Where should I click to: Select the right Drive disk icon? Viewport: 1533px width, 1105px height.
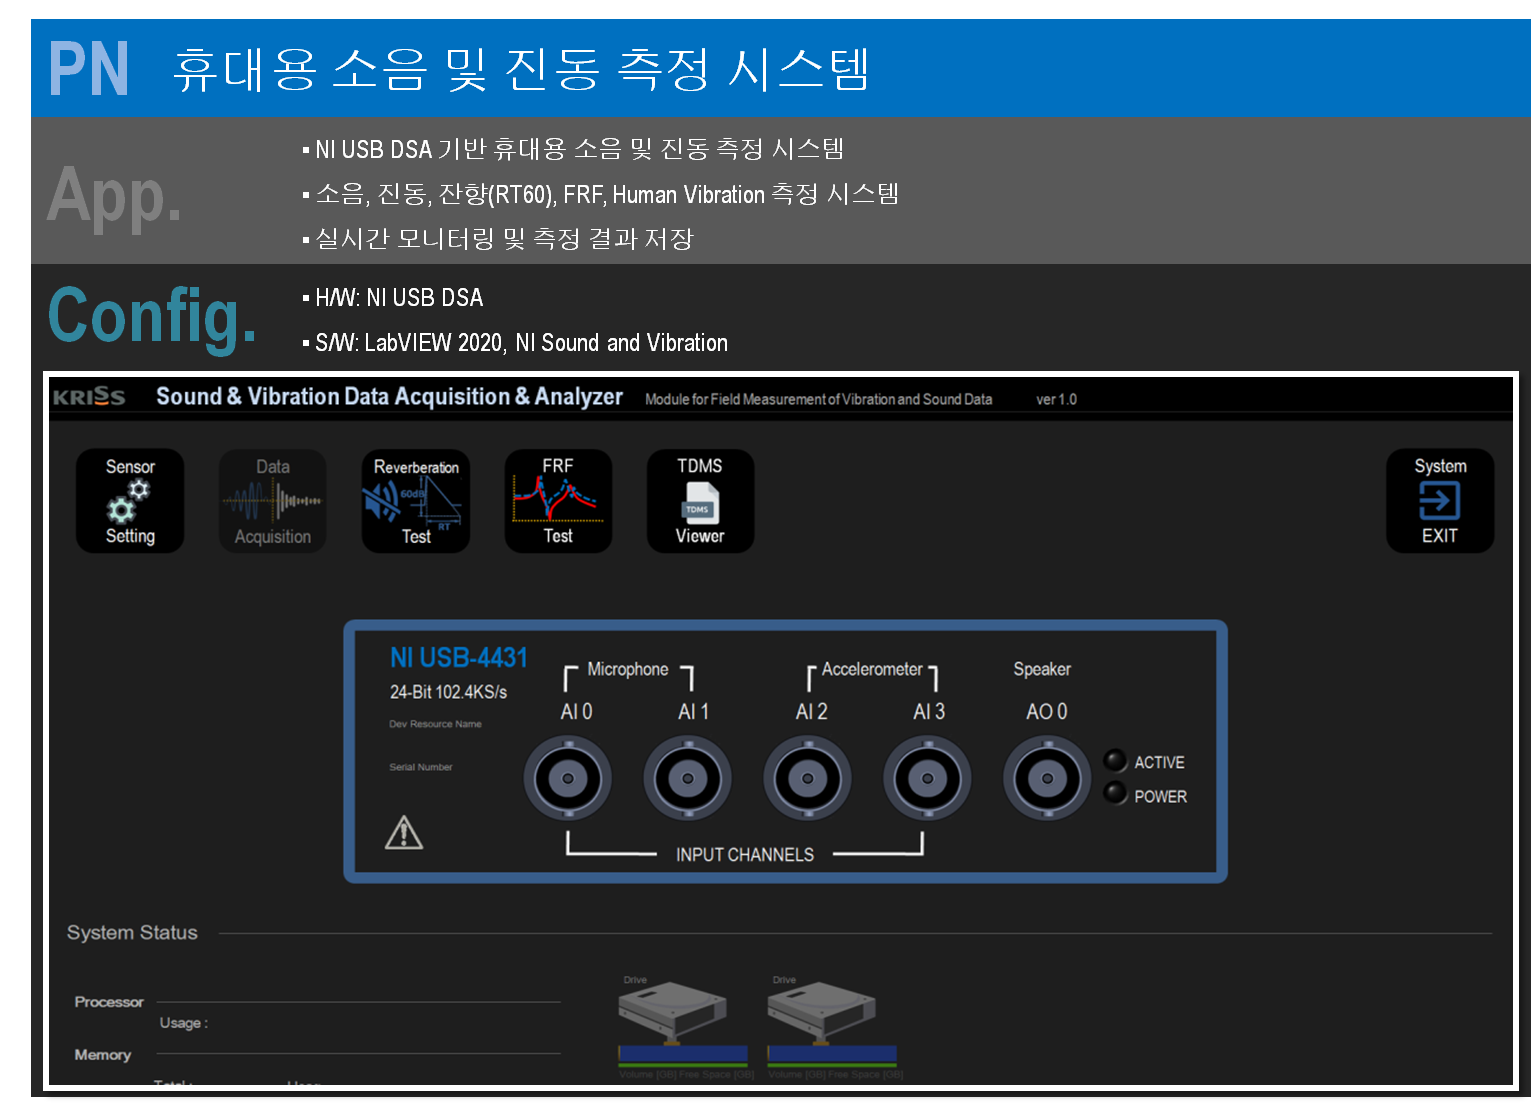821,1012
